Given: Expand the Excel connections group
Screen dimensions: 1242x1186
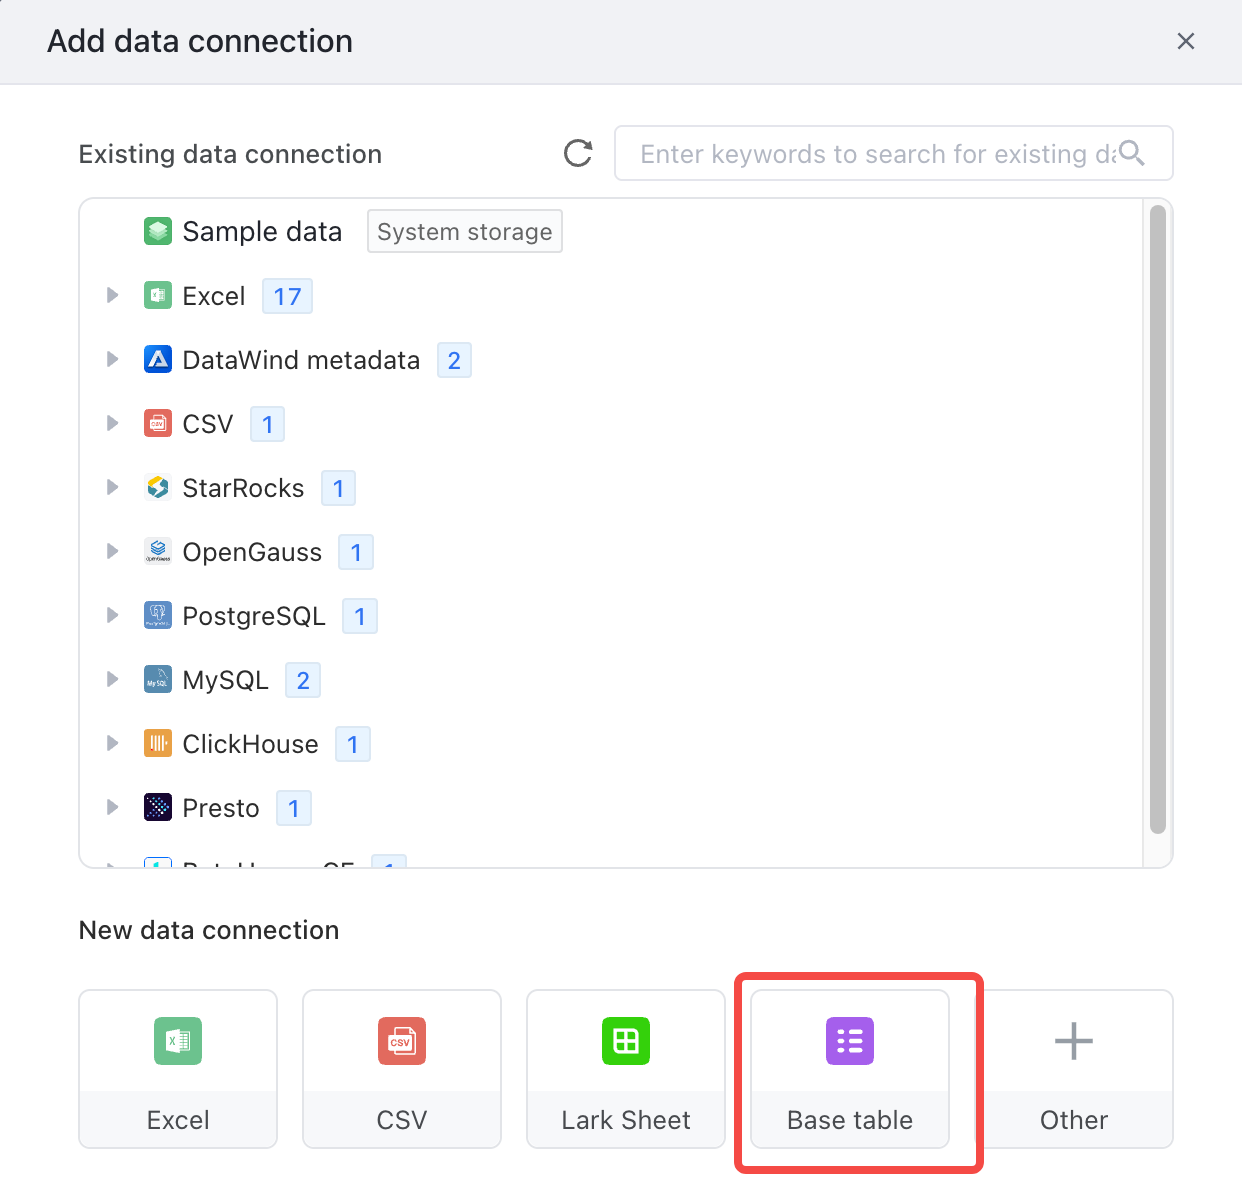Looking at the screenshot, I should 112,295.
